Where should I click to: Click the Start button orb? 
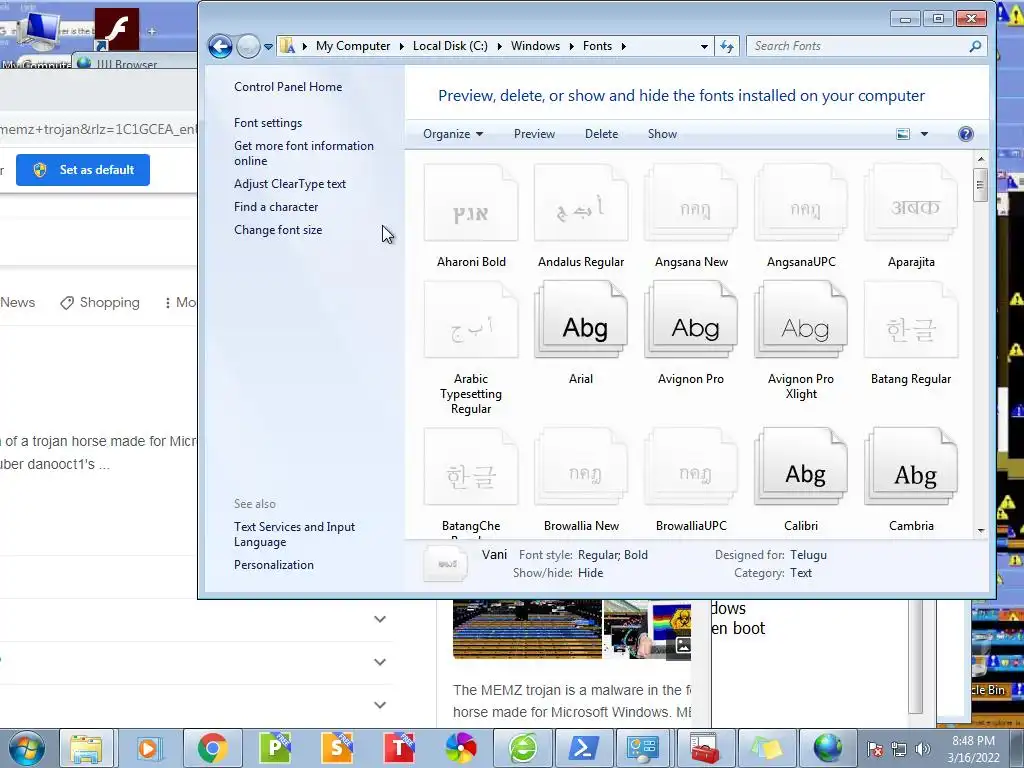(x=27, y=748)
